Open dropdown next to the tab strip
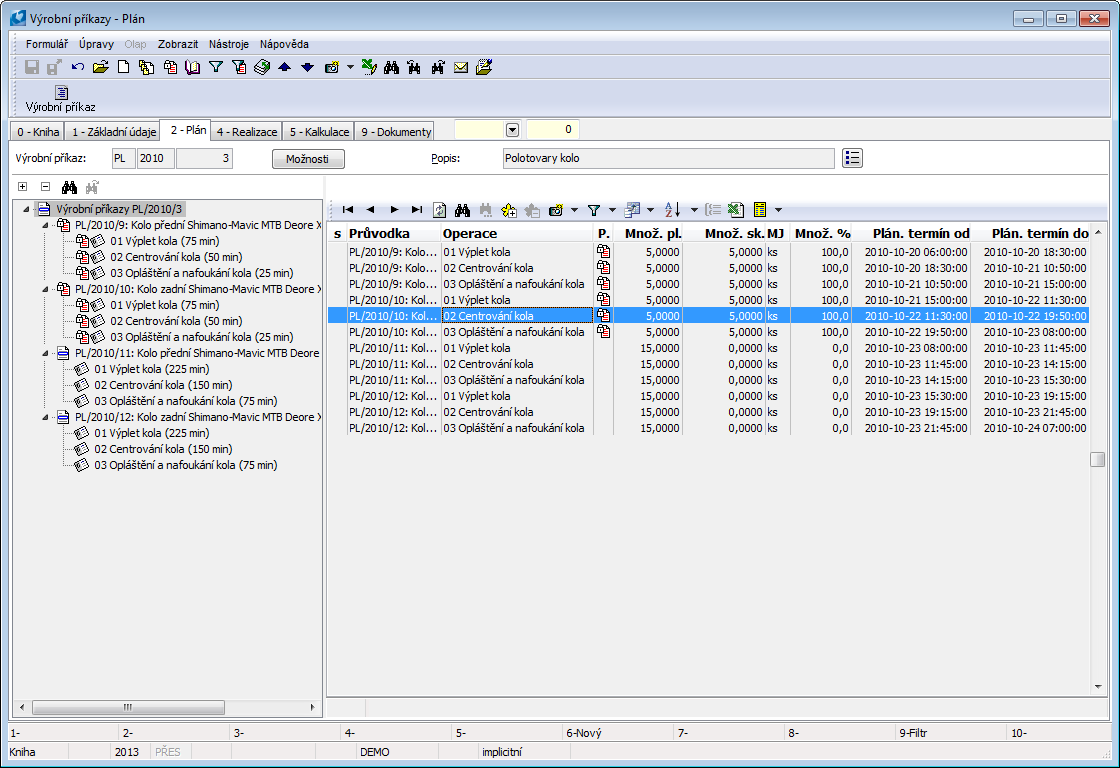 [x=513, y=130]
